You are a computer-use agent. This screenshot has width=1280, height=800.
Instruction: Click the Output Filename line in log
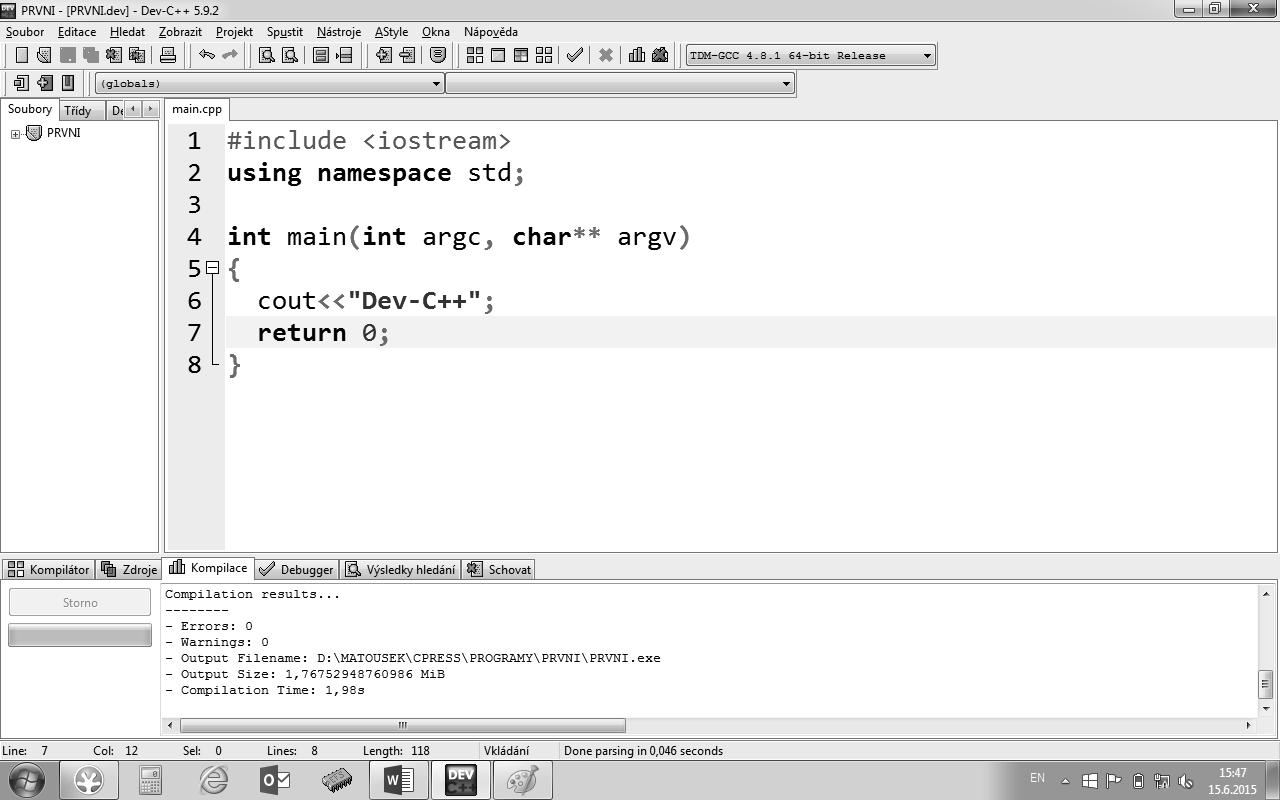(413, 658)
